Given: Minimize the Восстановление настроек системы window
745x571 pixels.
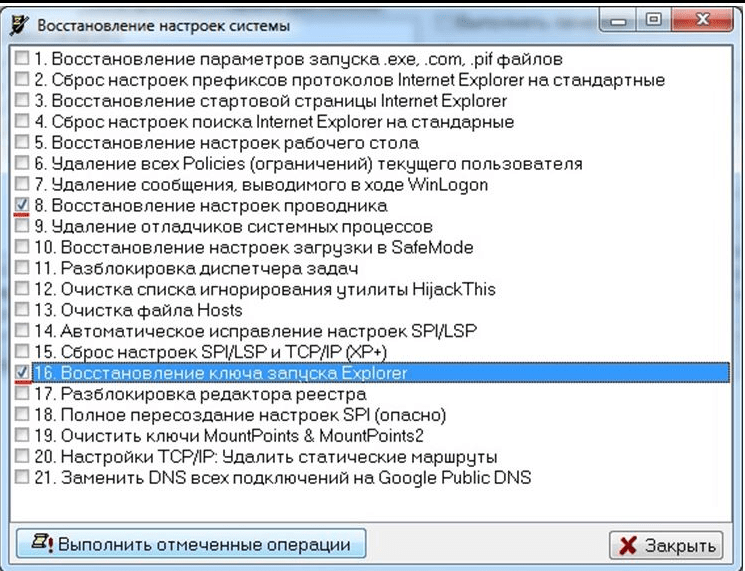Looking at the screenshot, I should point(618,21).
